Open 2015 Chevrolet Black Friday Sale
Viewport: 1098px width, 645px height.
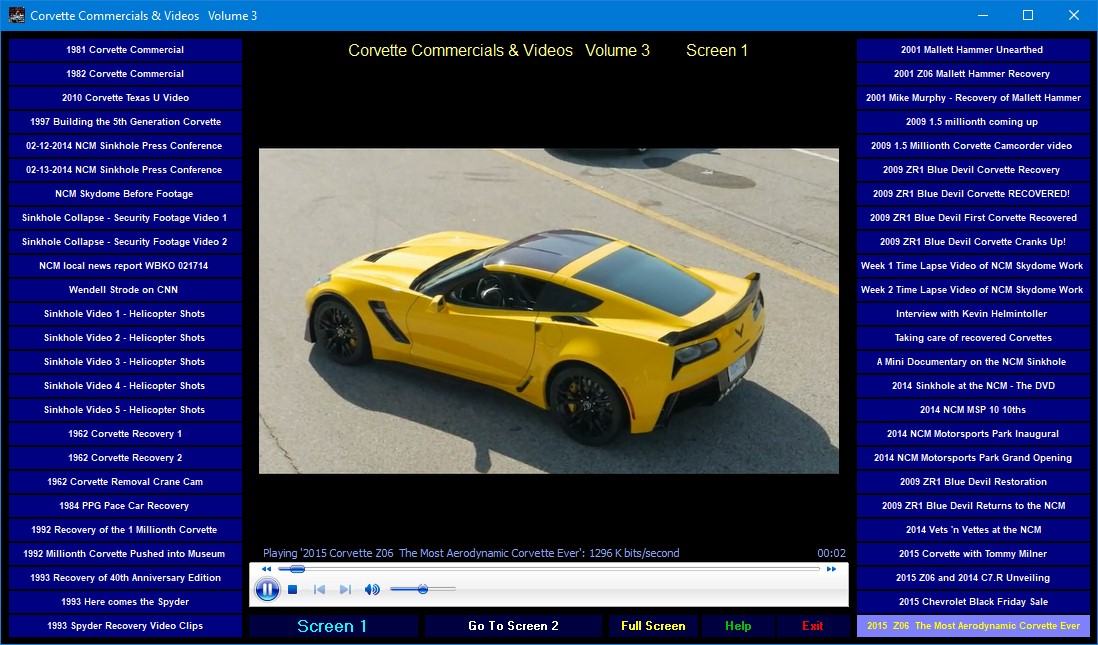coord(973,602)
